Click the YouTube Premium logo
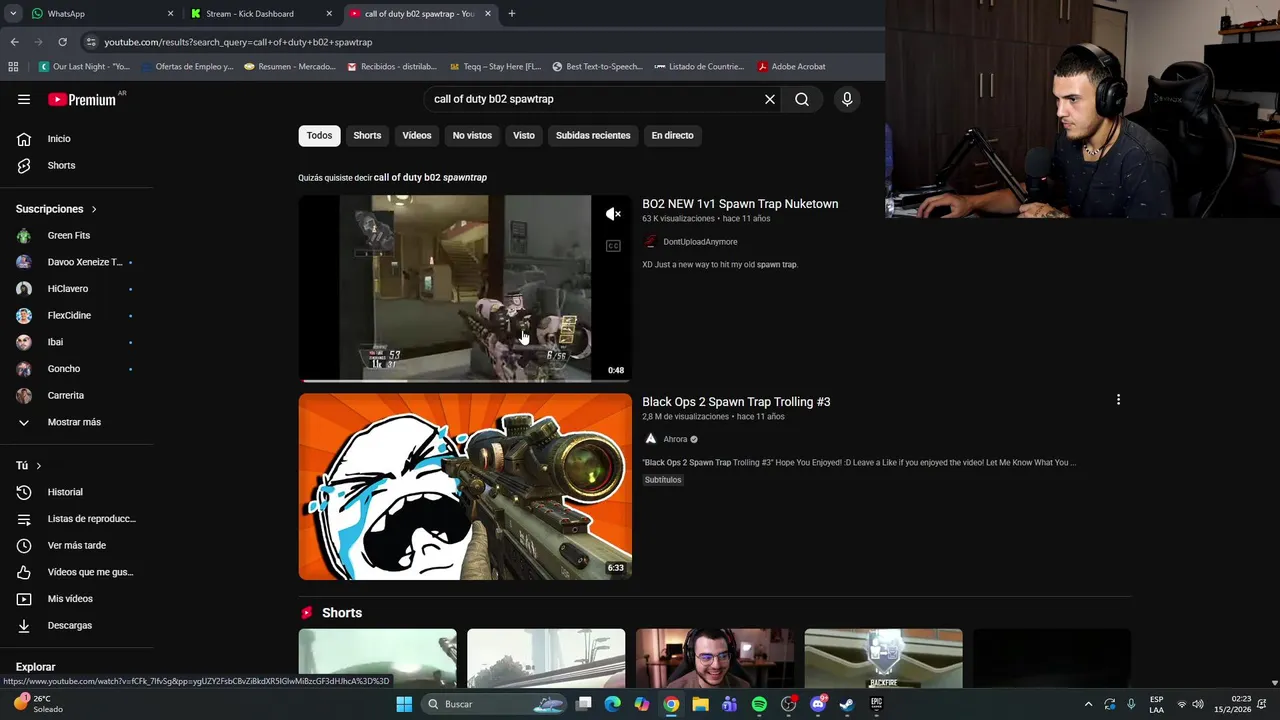This screenshot has width=1280, height=720. [82, 99]
